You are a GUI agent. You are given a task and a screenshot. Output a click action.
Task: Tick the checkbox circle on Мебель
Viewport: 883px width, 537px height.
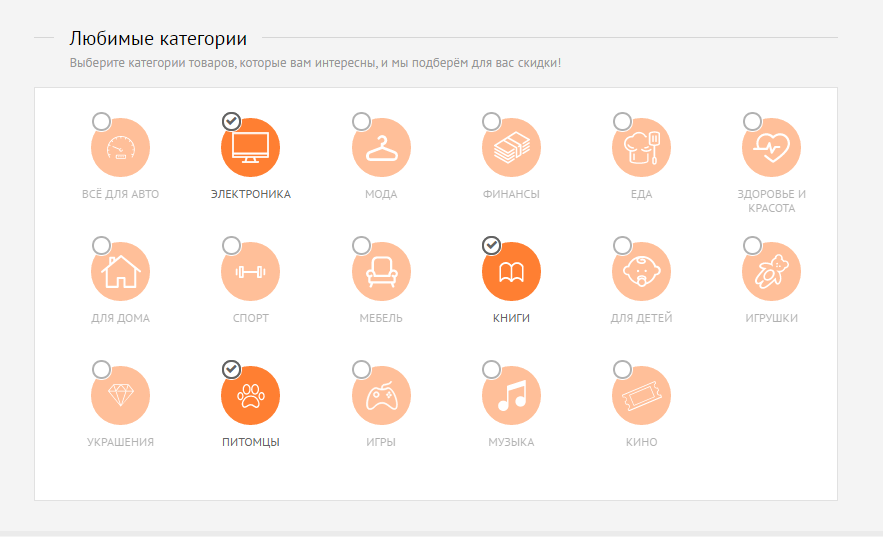[362, 245]
